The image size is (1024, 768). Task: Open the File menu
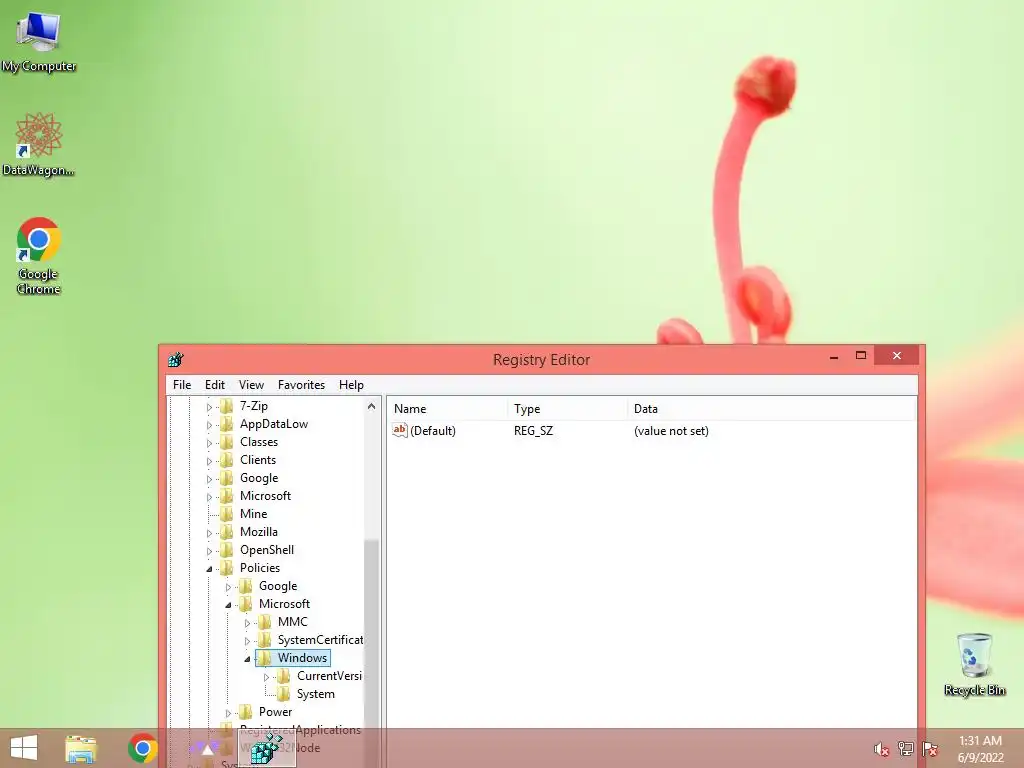click(x=182, y=385)
